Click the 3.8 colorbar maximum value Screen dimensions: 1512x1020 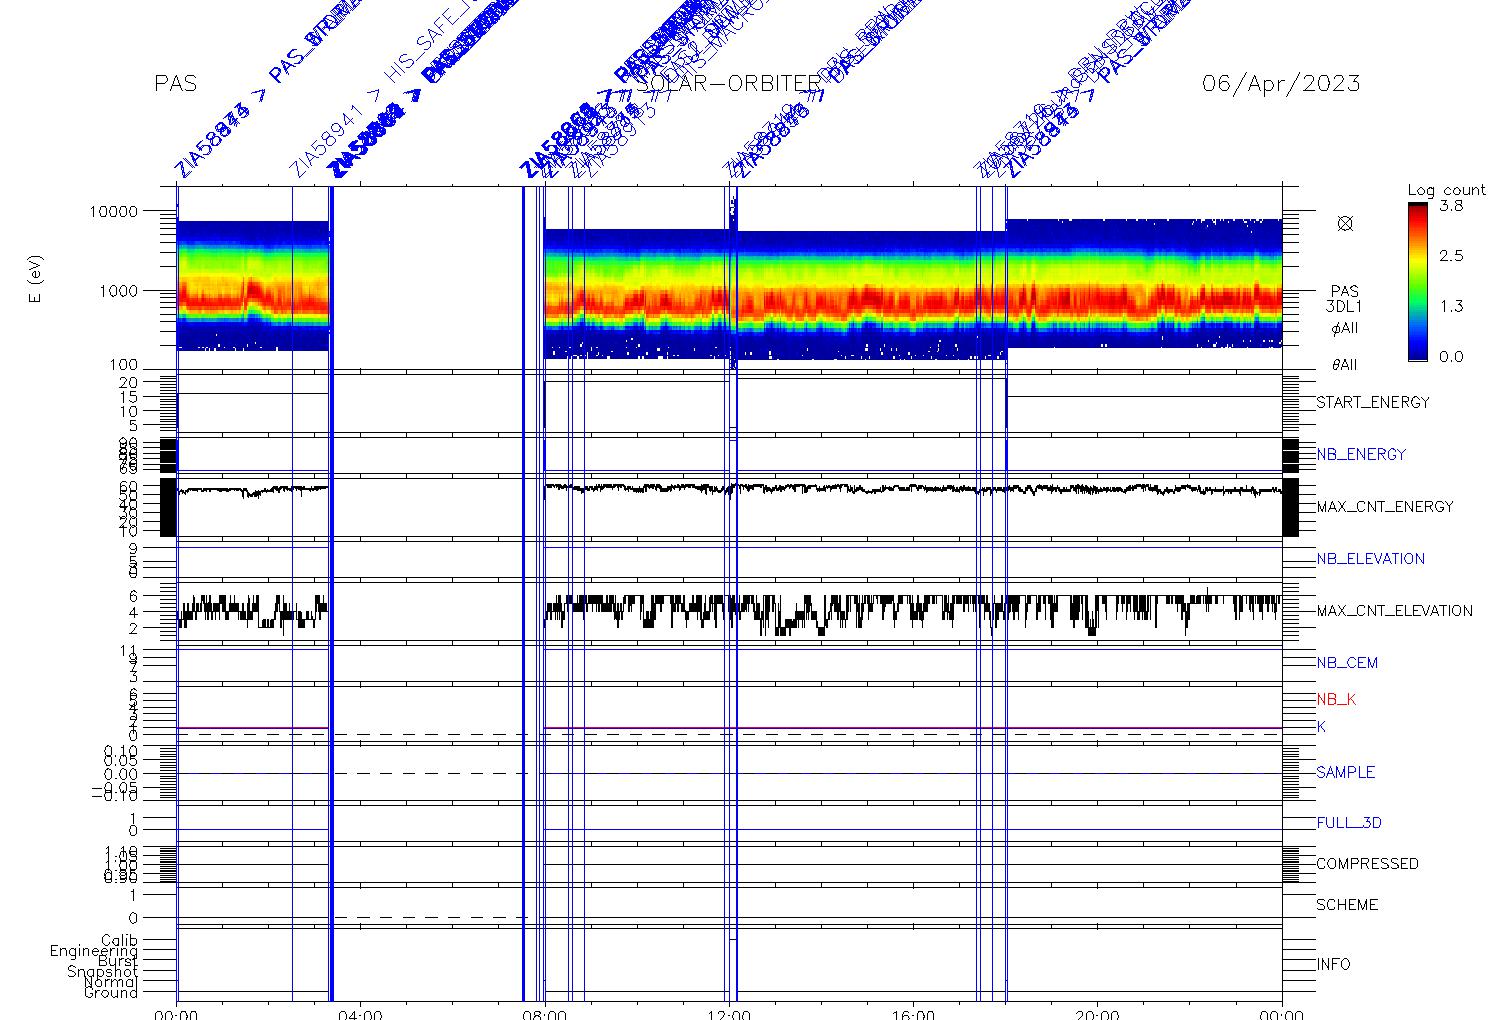point(1450,205)
